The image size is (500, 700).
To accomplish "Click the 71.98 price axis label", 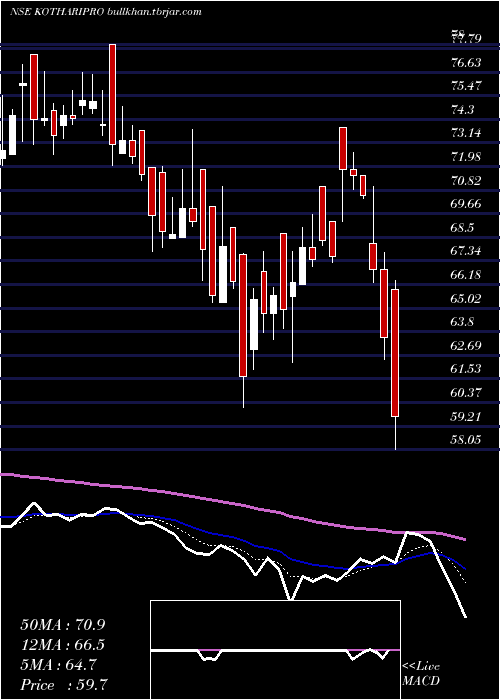I will pyautogui.click(x=466, y=157).
